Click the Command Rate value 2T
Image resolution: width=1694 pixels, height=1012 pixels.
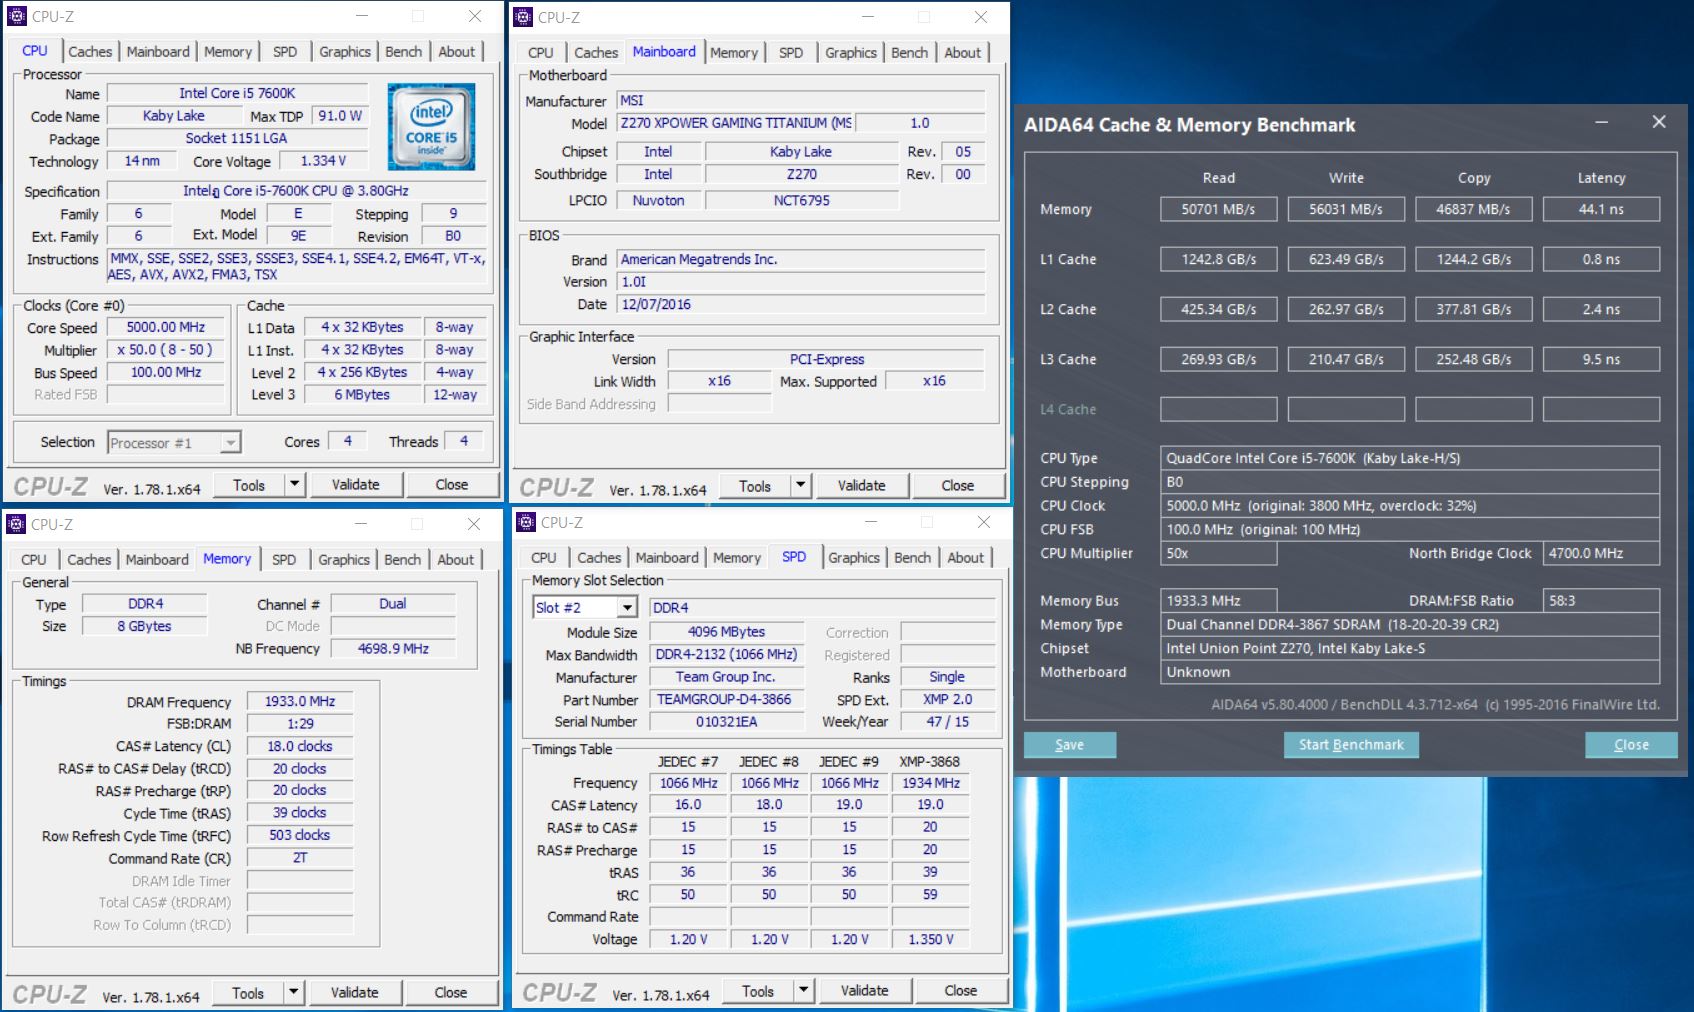point(300,858)
